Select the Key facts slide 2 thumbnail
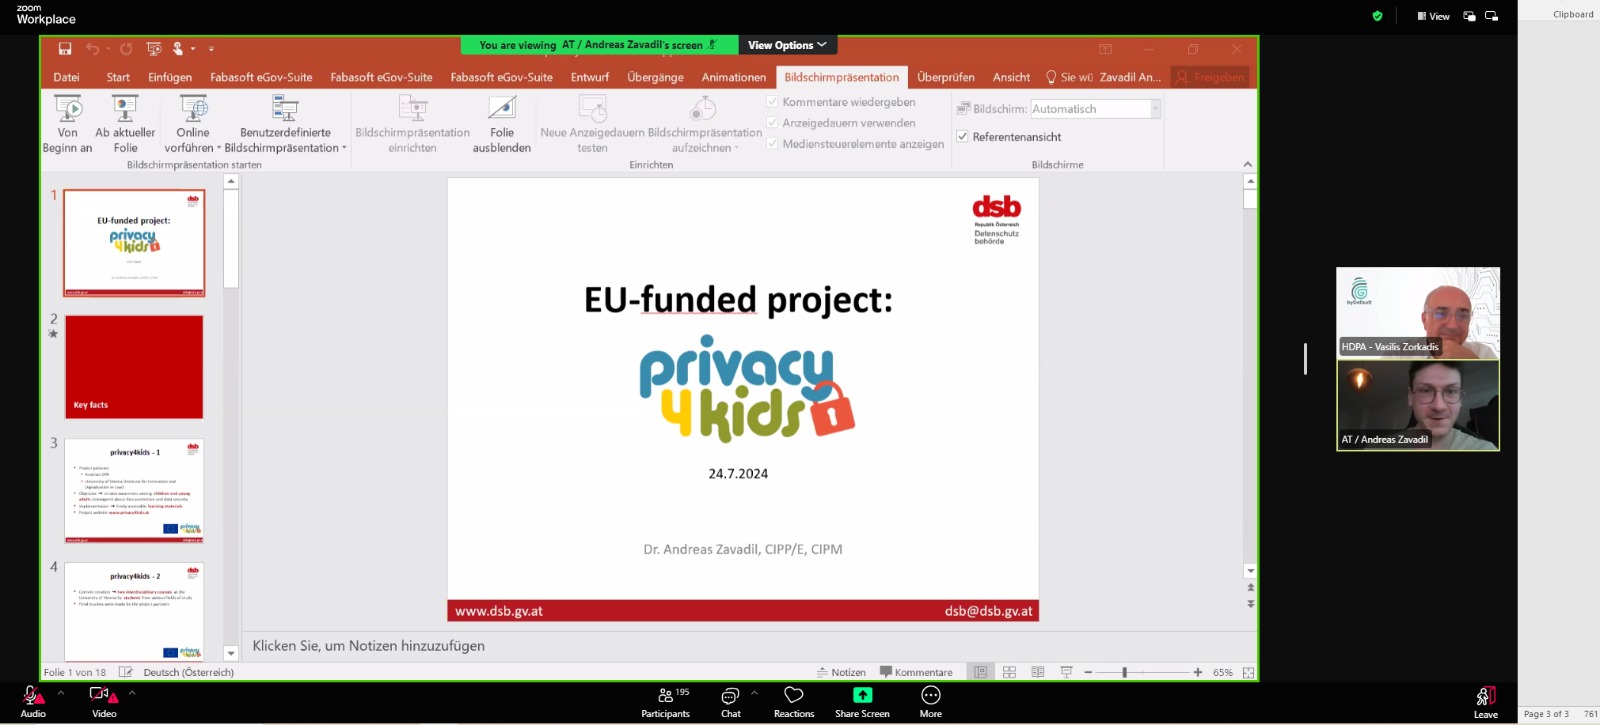Image resolution: width=1600 pixels, height=725 pixels. point(134,367)
